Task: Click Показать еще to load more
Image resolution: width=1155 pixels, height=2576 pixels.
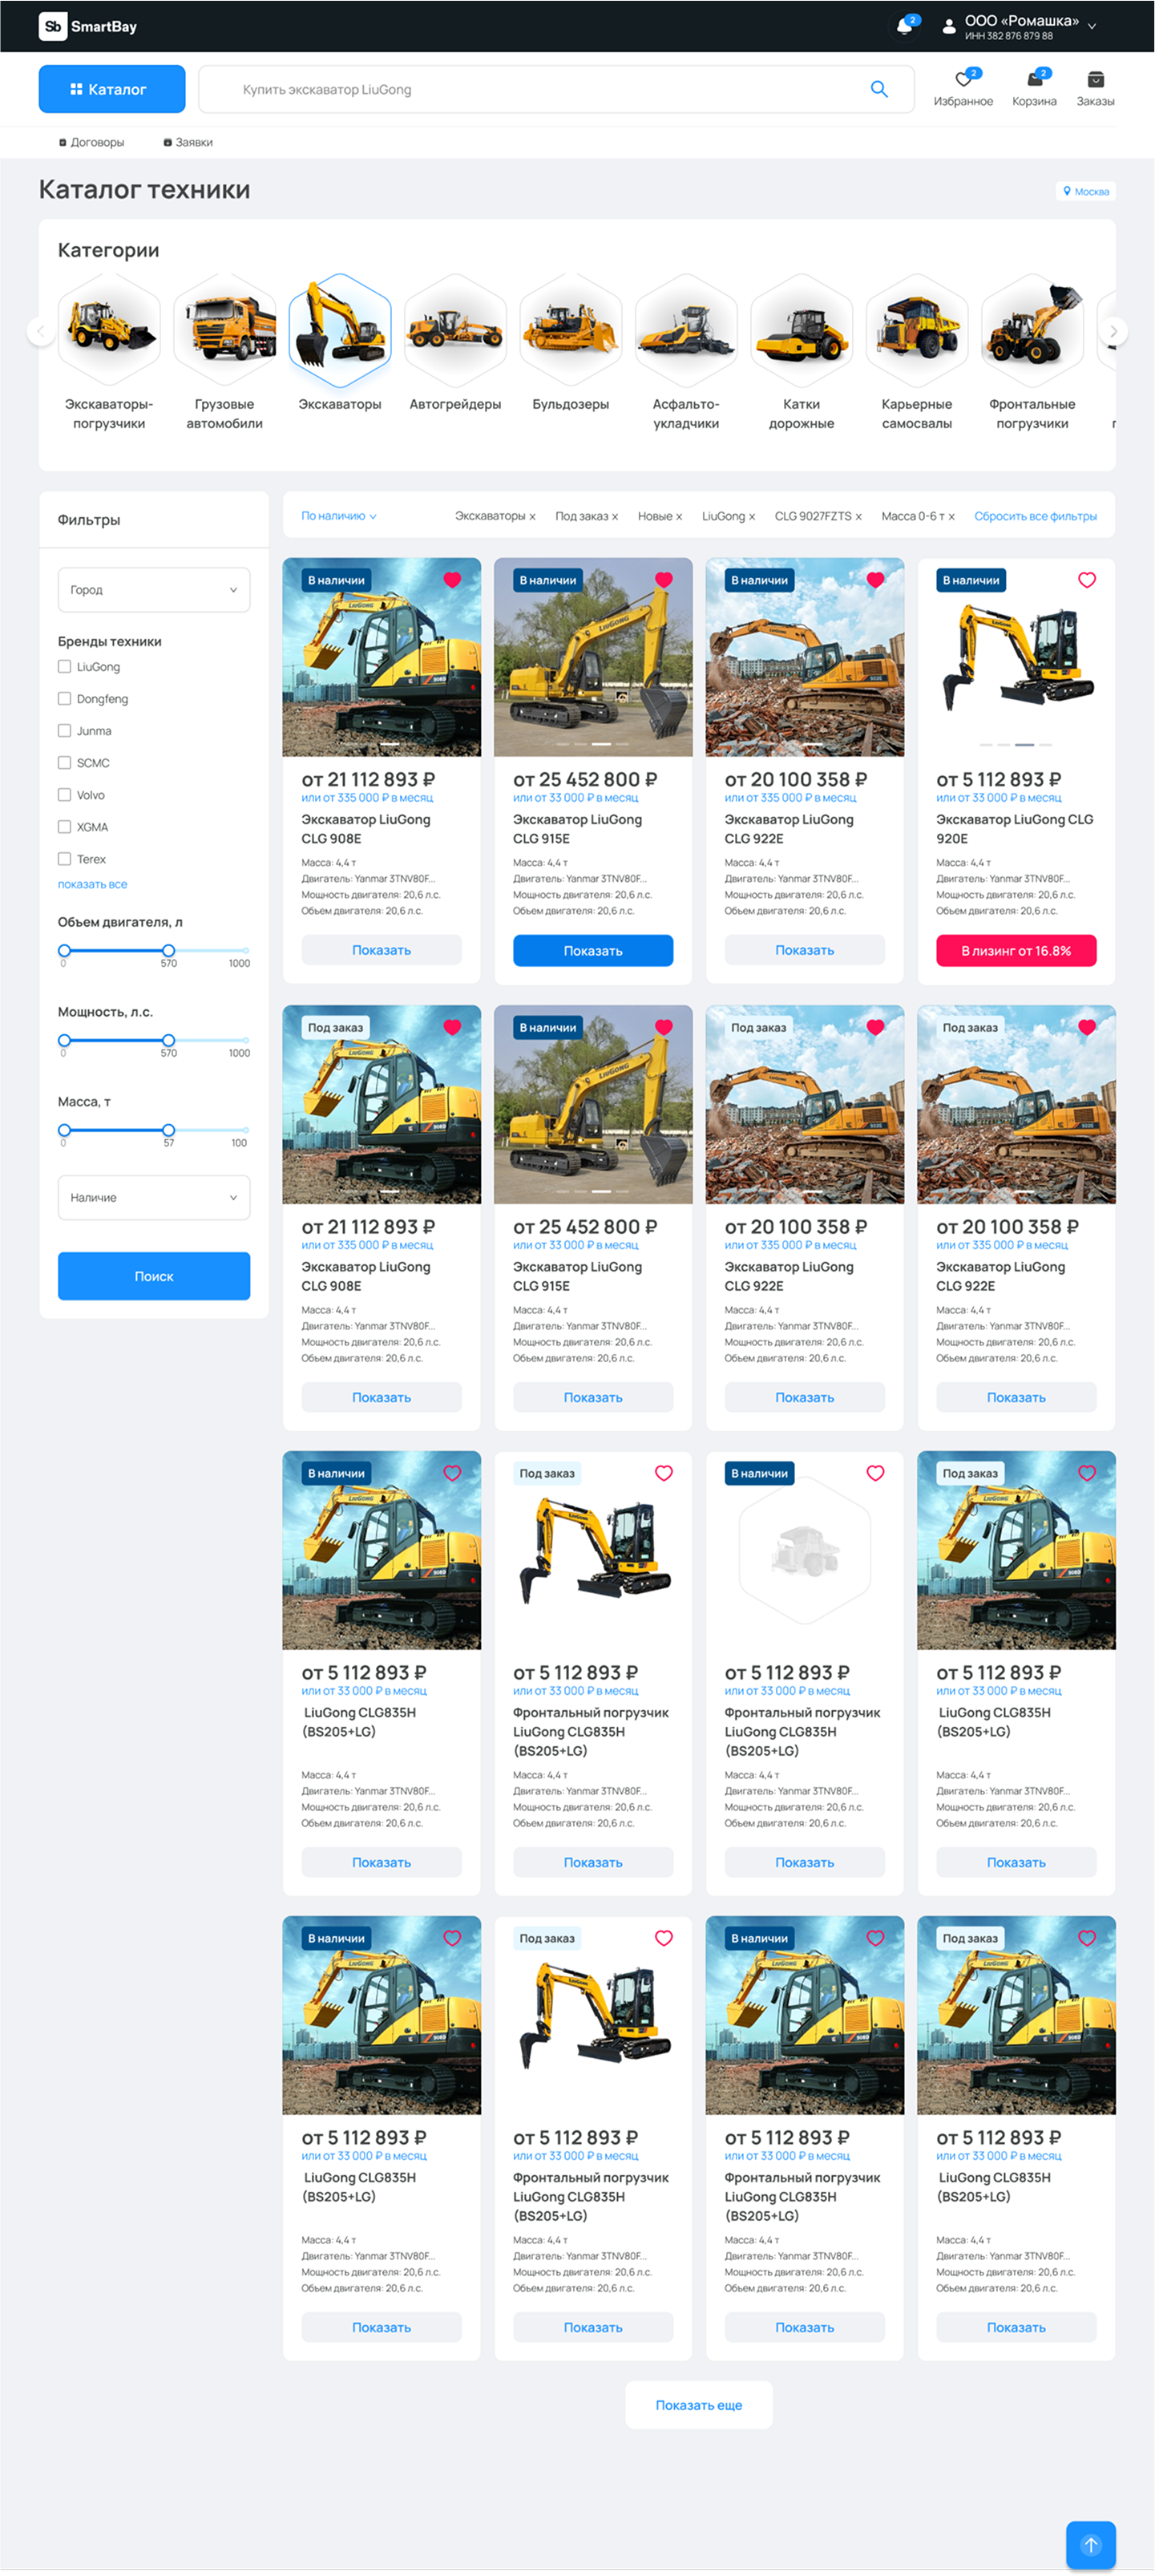Action: point(699,2405)
